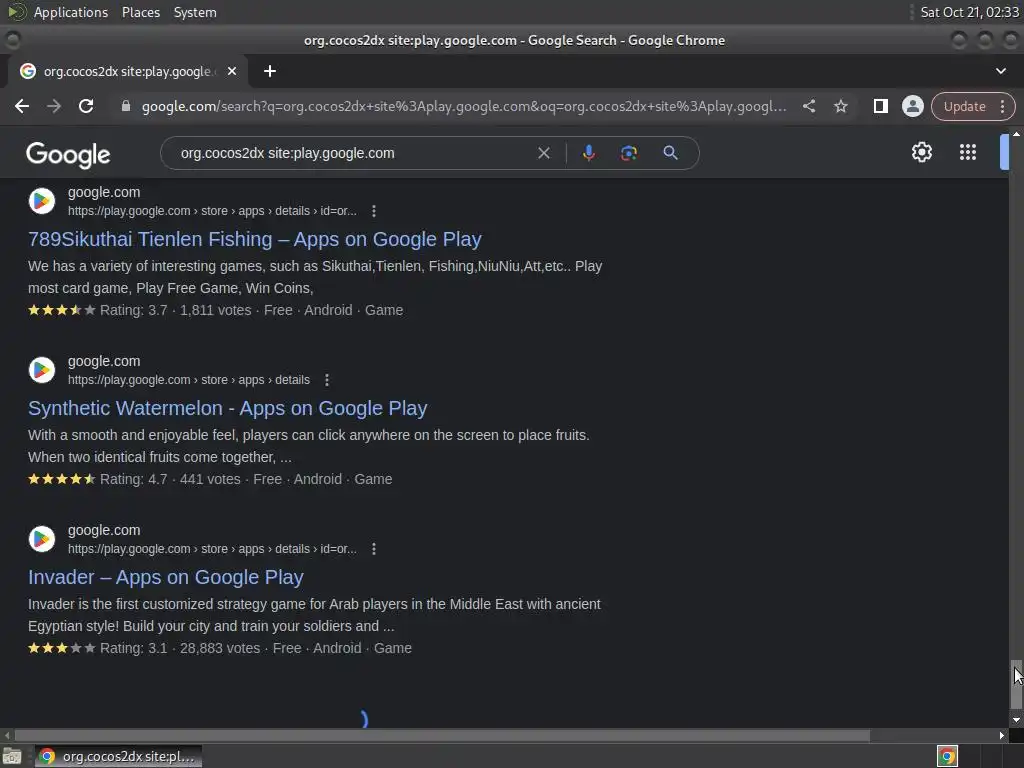Share this page from the address bar
Screen dimensions: 1024x768
pyautogui.click(x=809, y=106)
